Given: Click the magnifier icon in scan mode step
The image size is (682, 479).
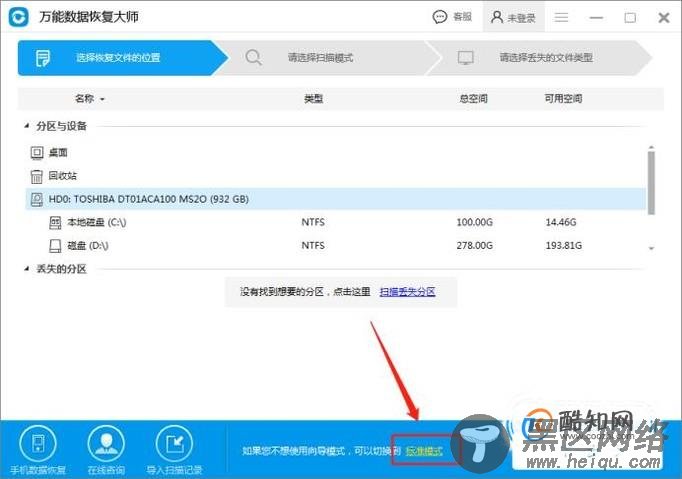Looking at the screenshot, I should (253, 57).
